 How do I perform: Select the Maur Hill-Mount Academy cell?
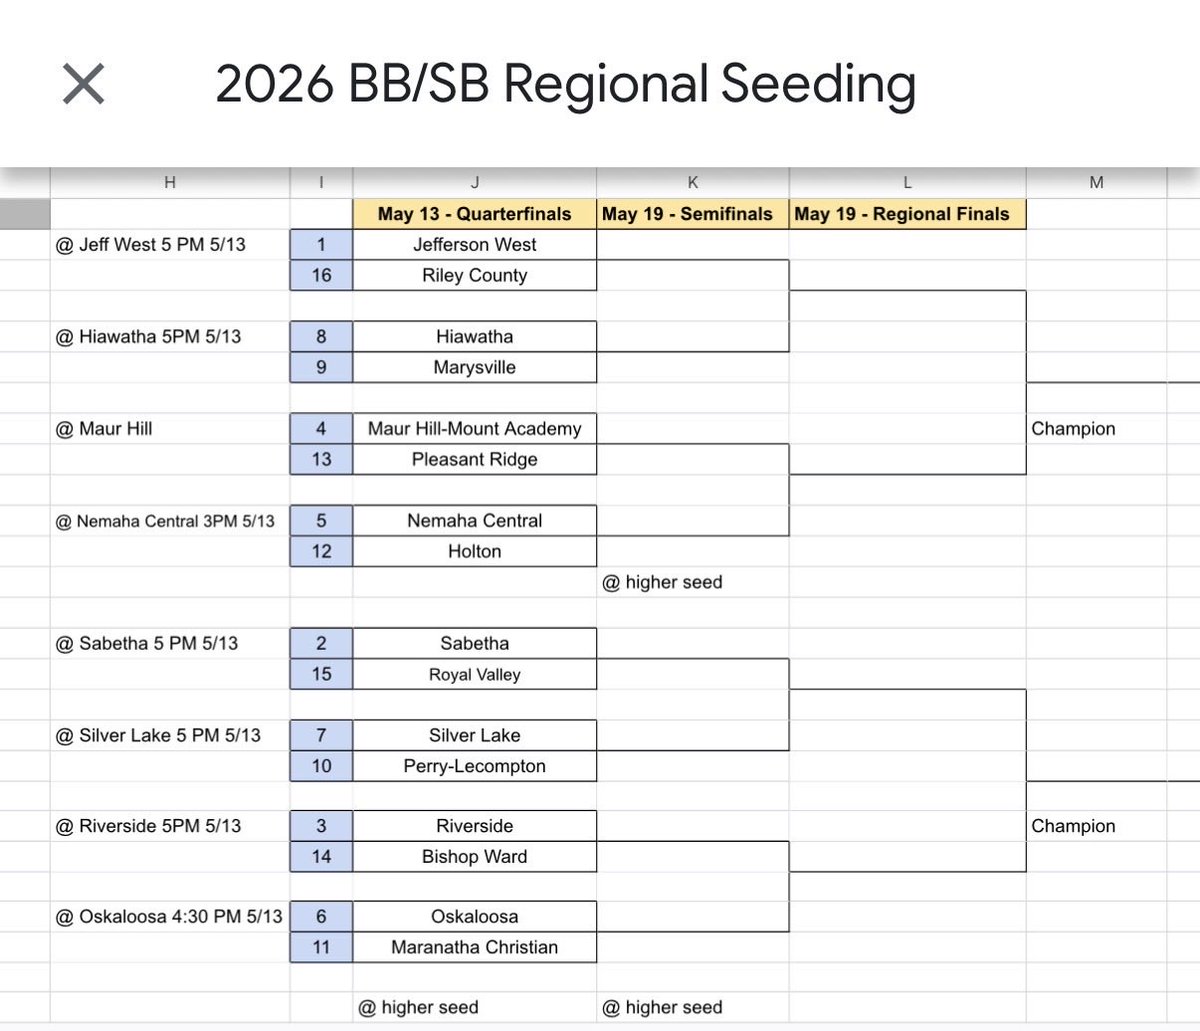coord(474,429)
